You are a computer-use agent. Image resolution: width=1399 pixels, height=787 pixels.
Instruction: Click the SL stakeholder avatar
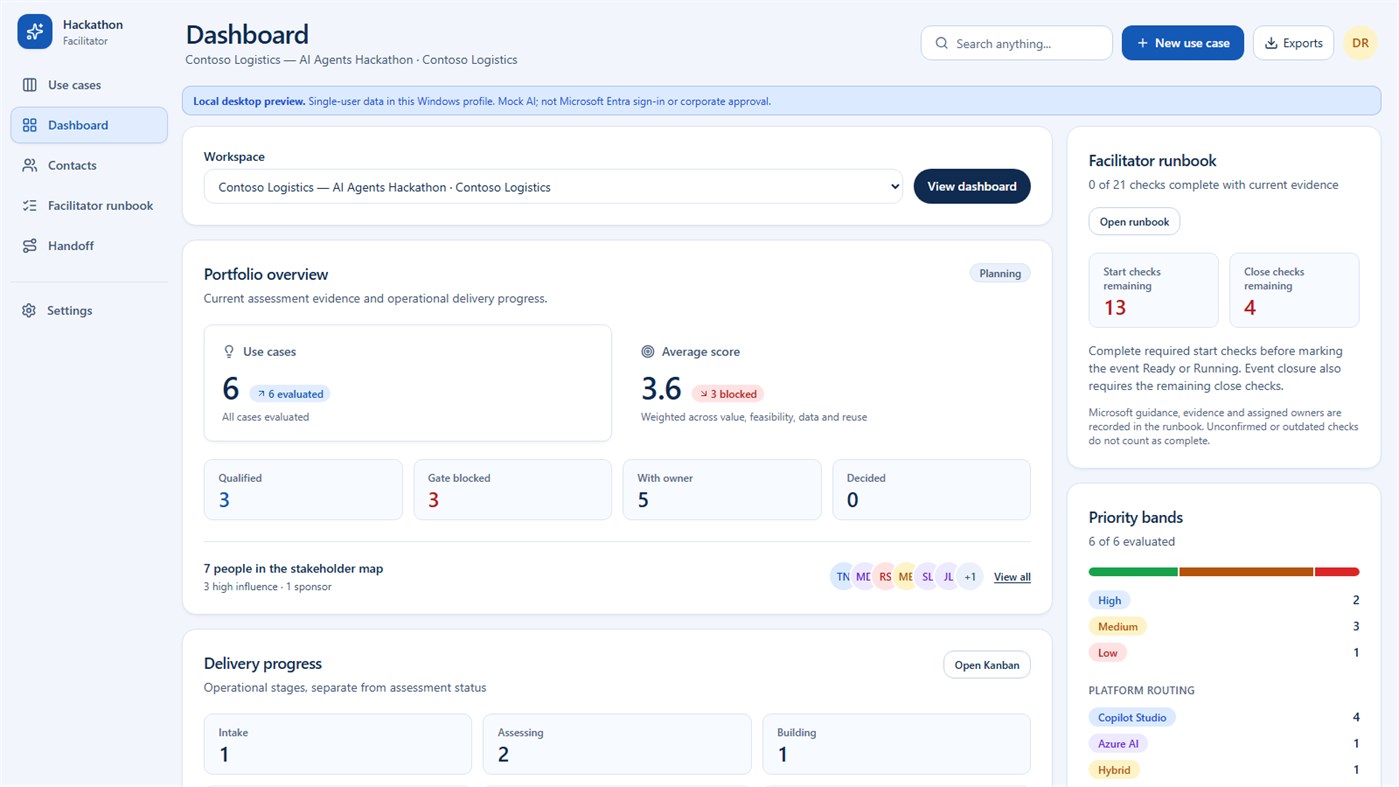(927, 576)
